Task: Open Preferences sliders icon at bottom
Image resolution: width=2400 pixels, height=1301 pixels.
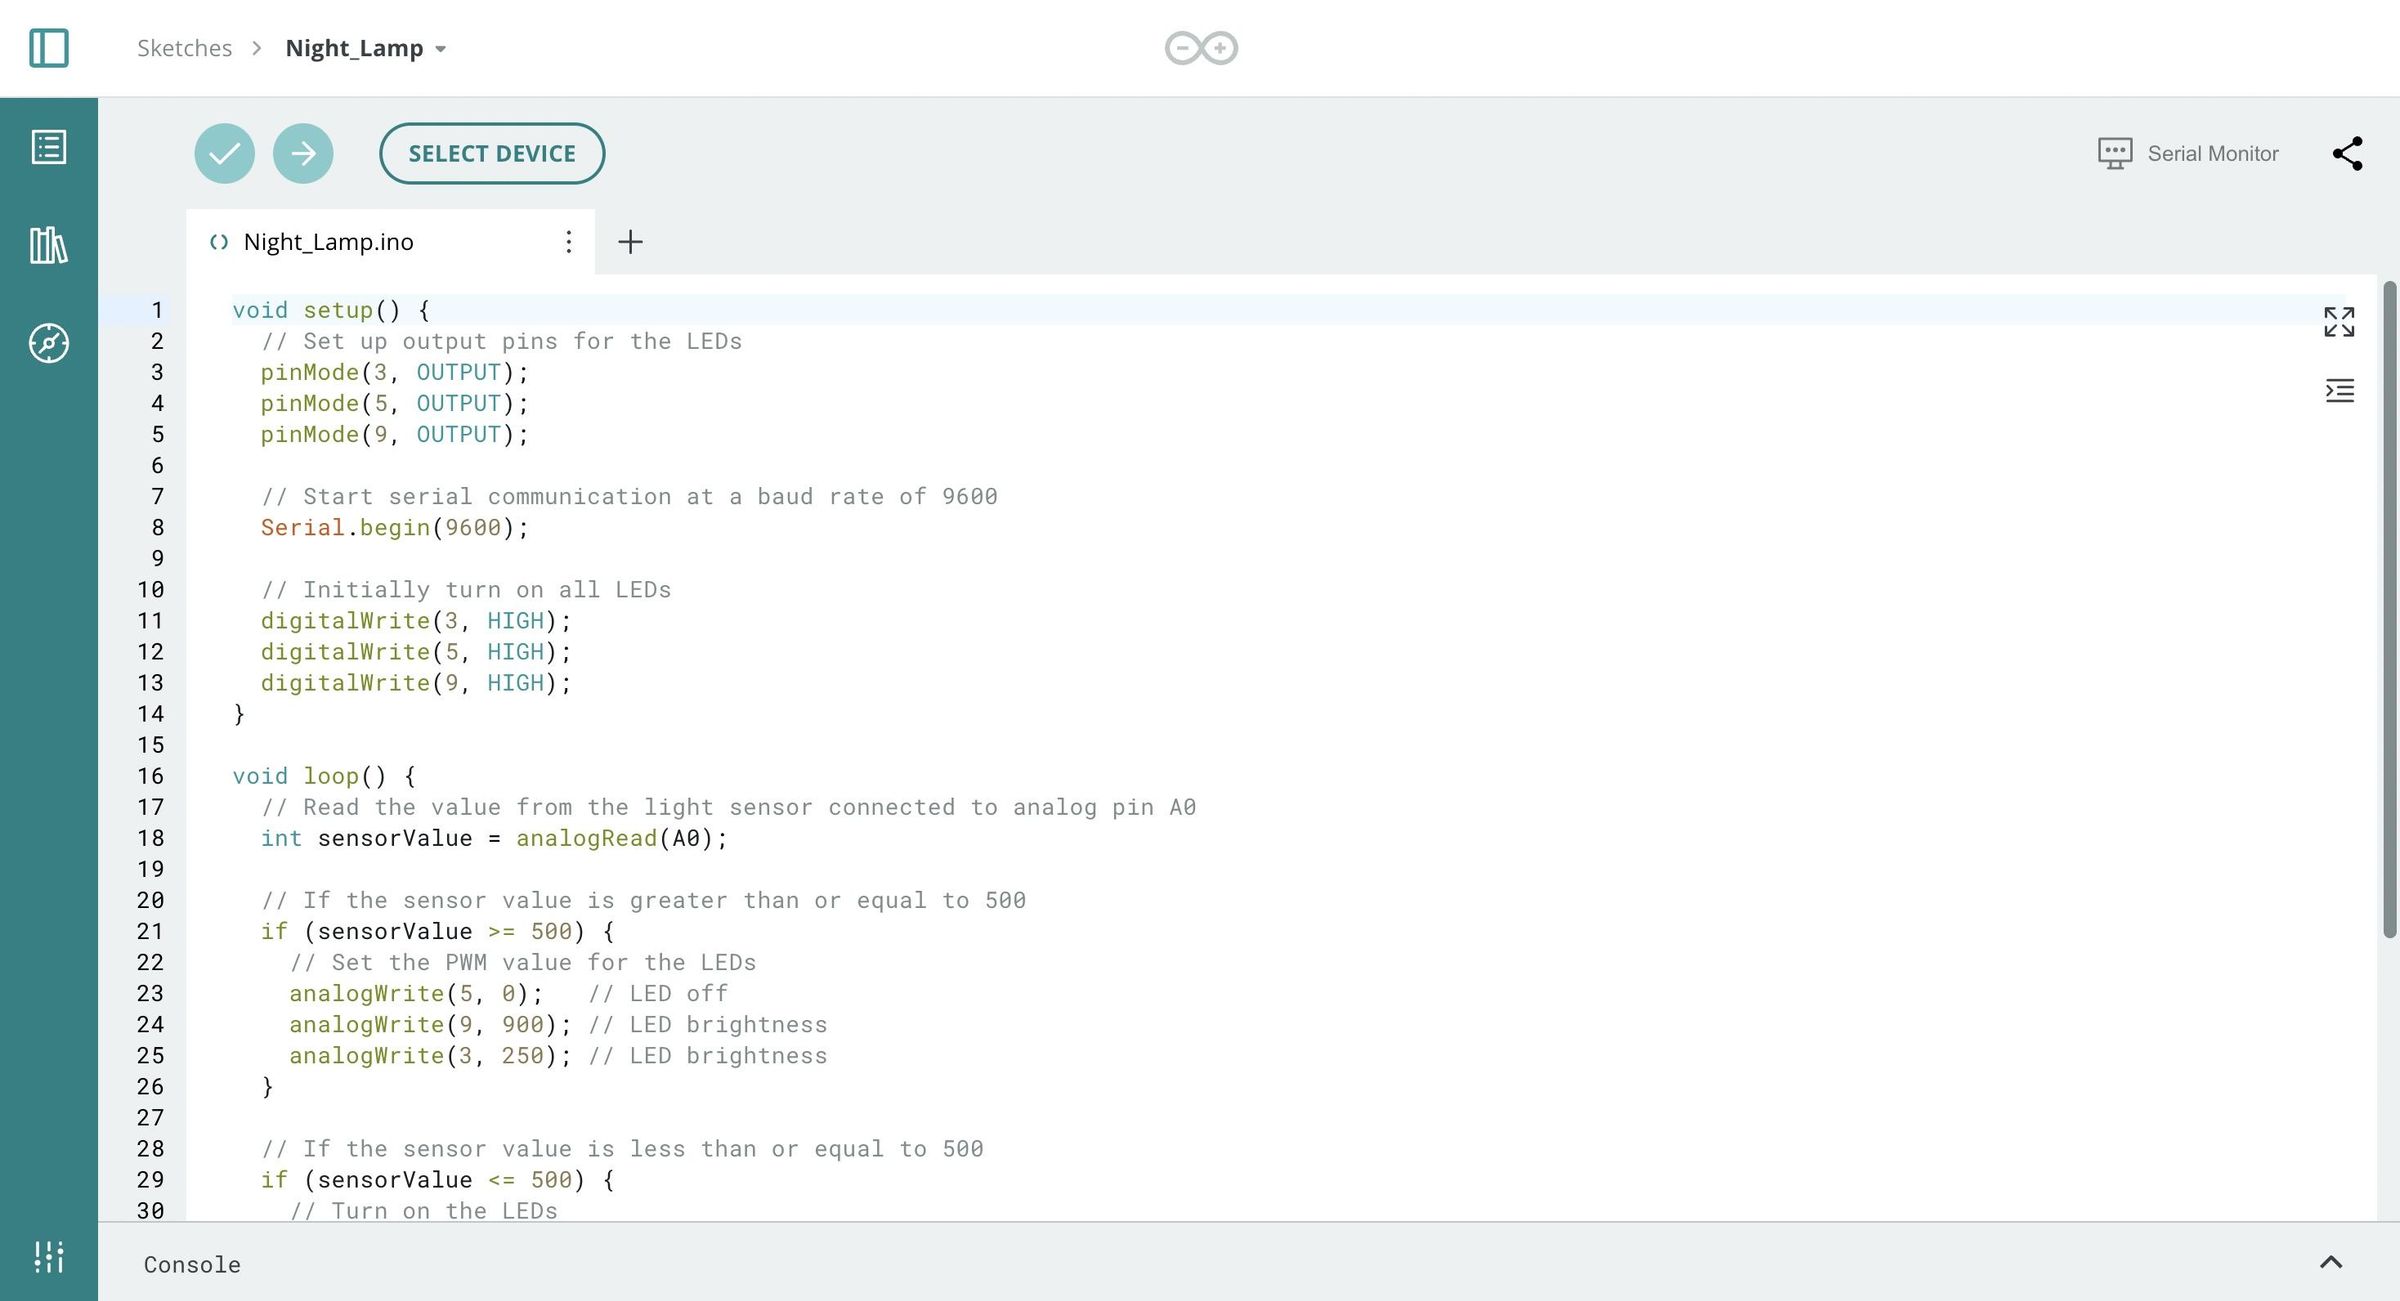Action: point(48,1257)
